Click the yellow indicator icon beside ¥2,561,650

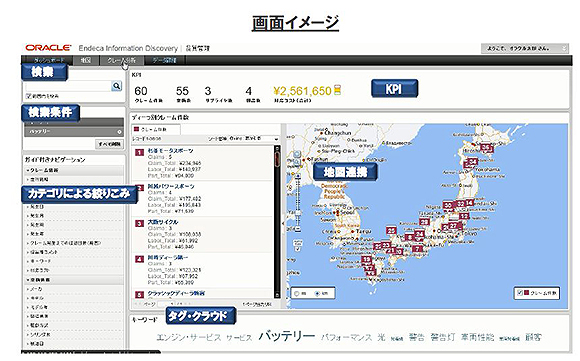tap(337, 90)
